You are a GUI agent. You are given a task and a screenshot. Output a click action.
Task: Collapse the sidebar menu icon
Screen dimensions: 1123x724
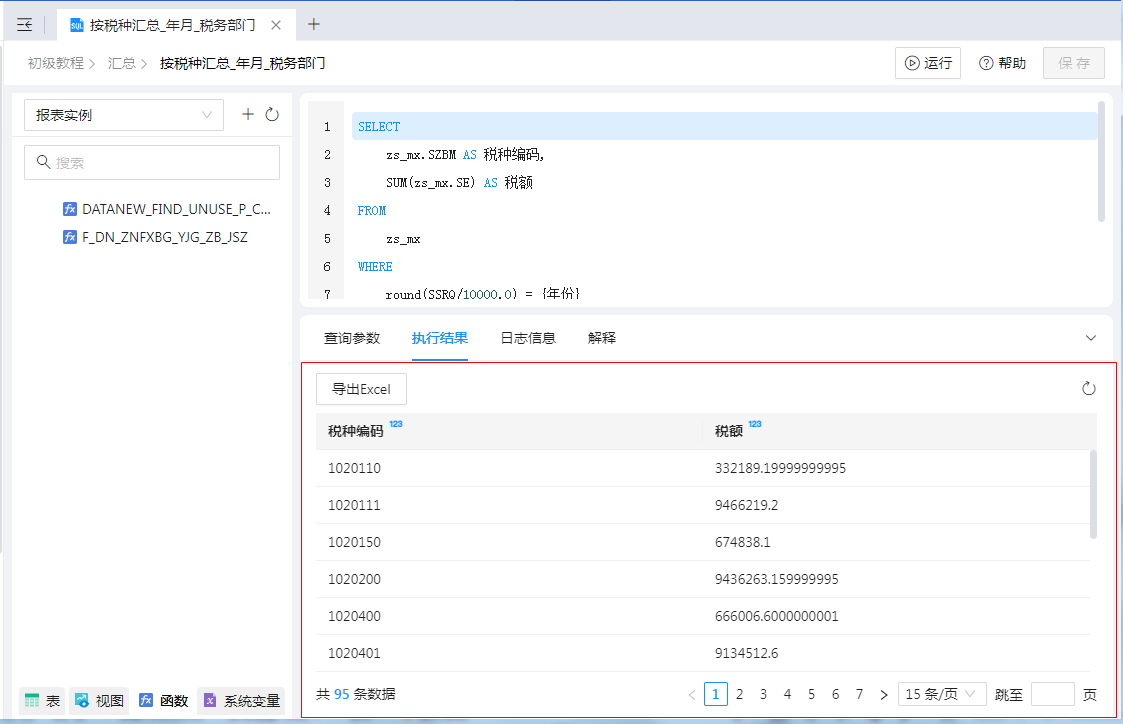click(x=25, y=25)
